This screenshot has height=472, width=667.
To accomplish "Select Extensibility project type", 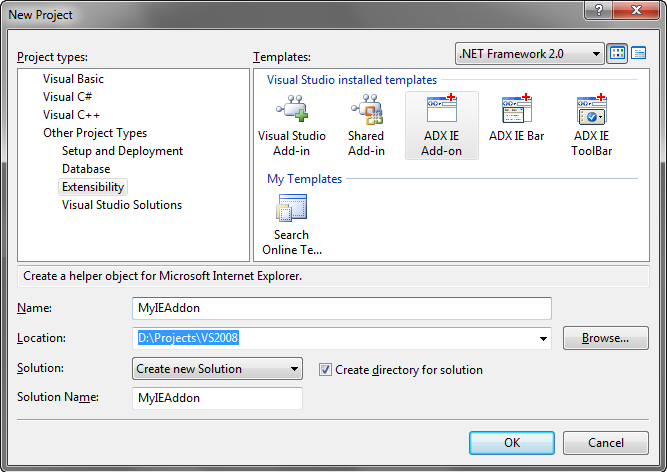I will tap(93, 187).
